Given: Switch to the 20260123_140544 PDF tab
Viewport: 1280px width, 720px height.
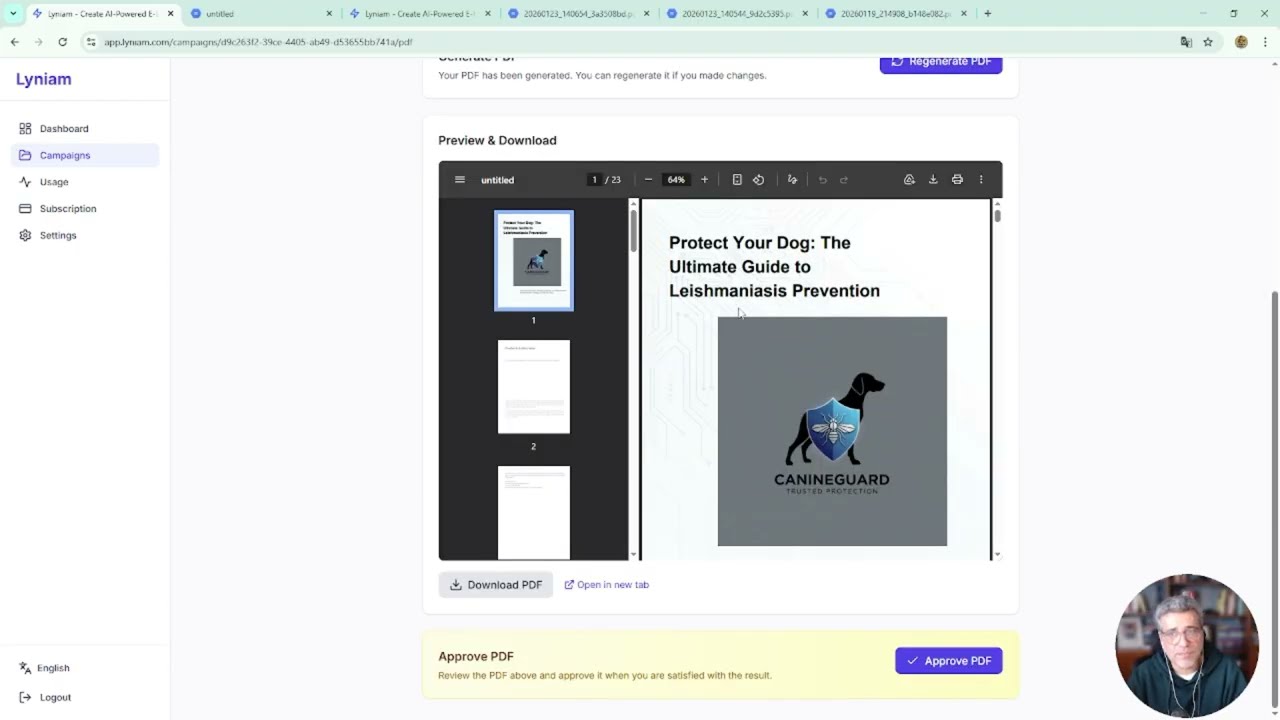Looking at the screenshot, I should (x=738, y=14).
